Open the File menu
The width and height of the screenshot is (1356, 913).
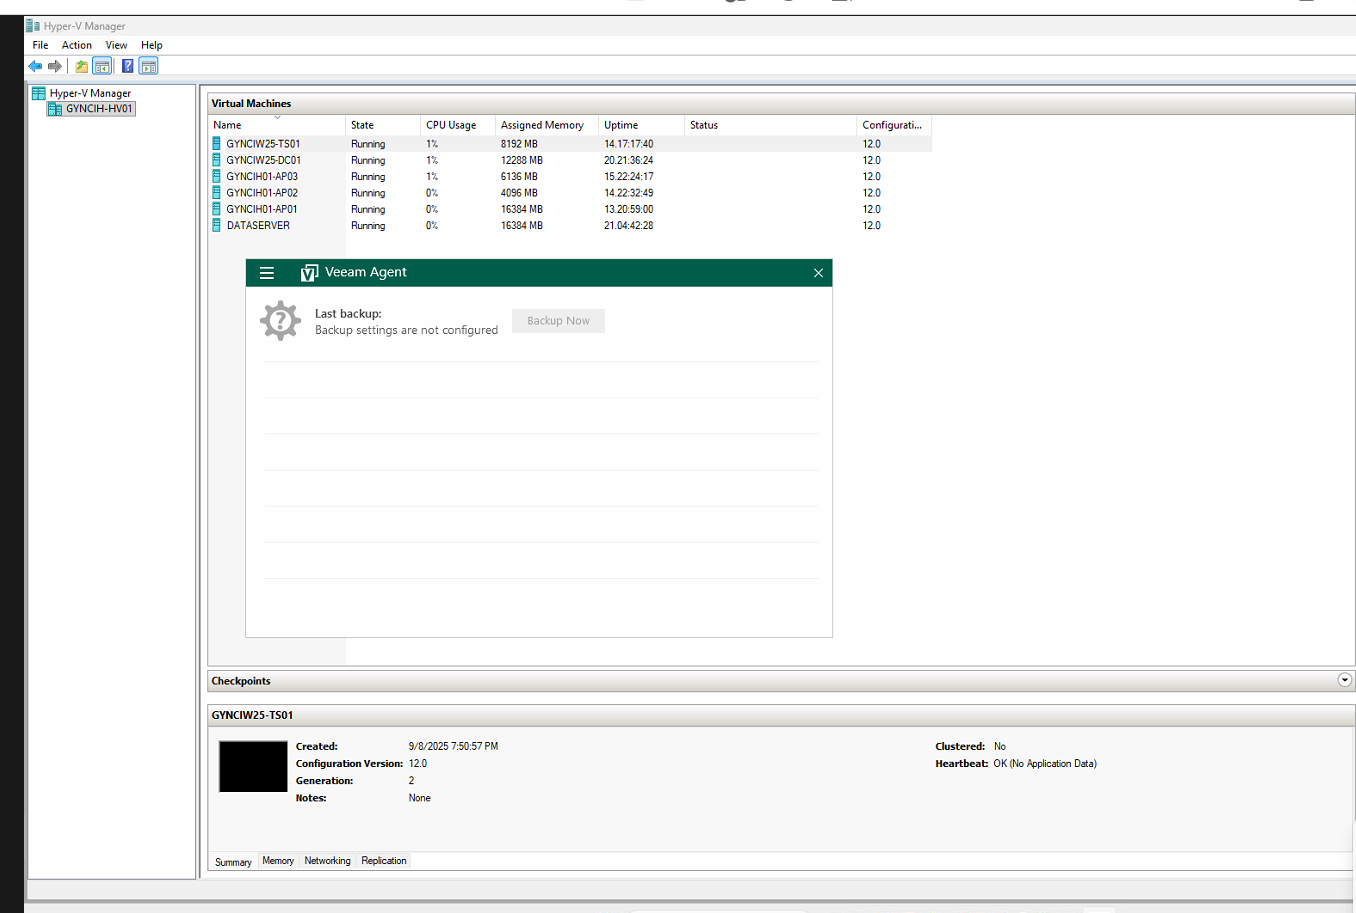click(40, 45)
